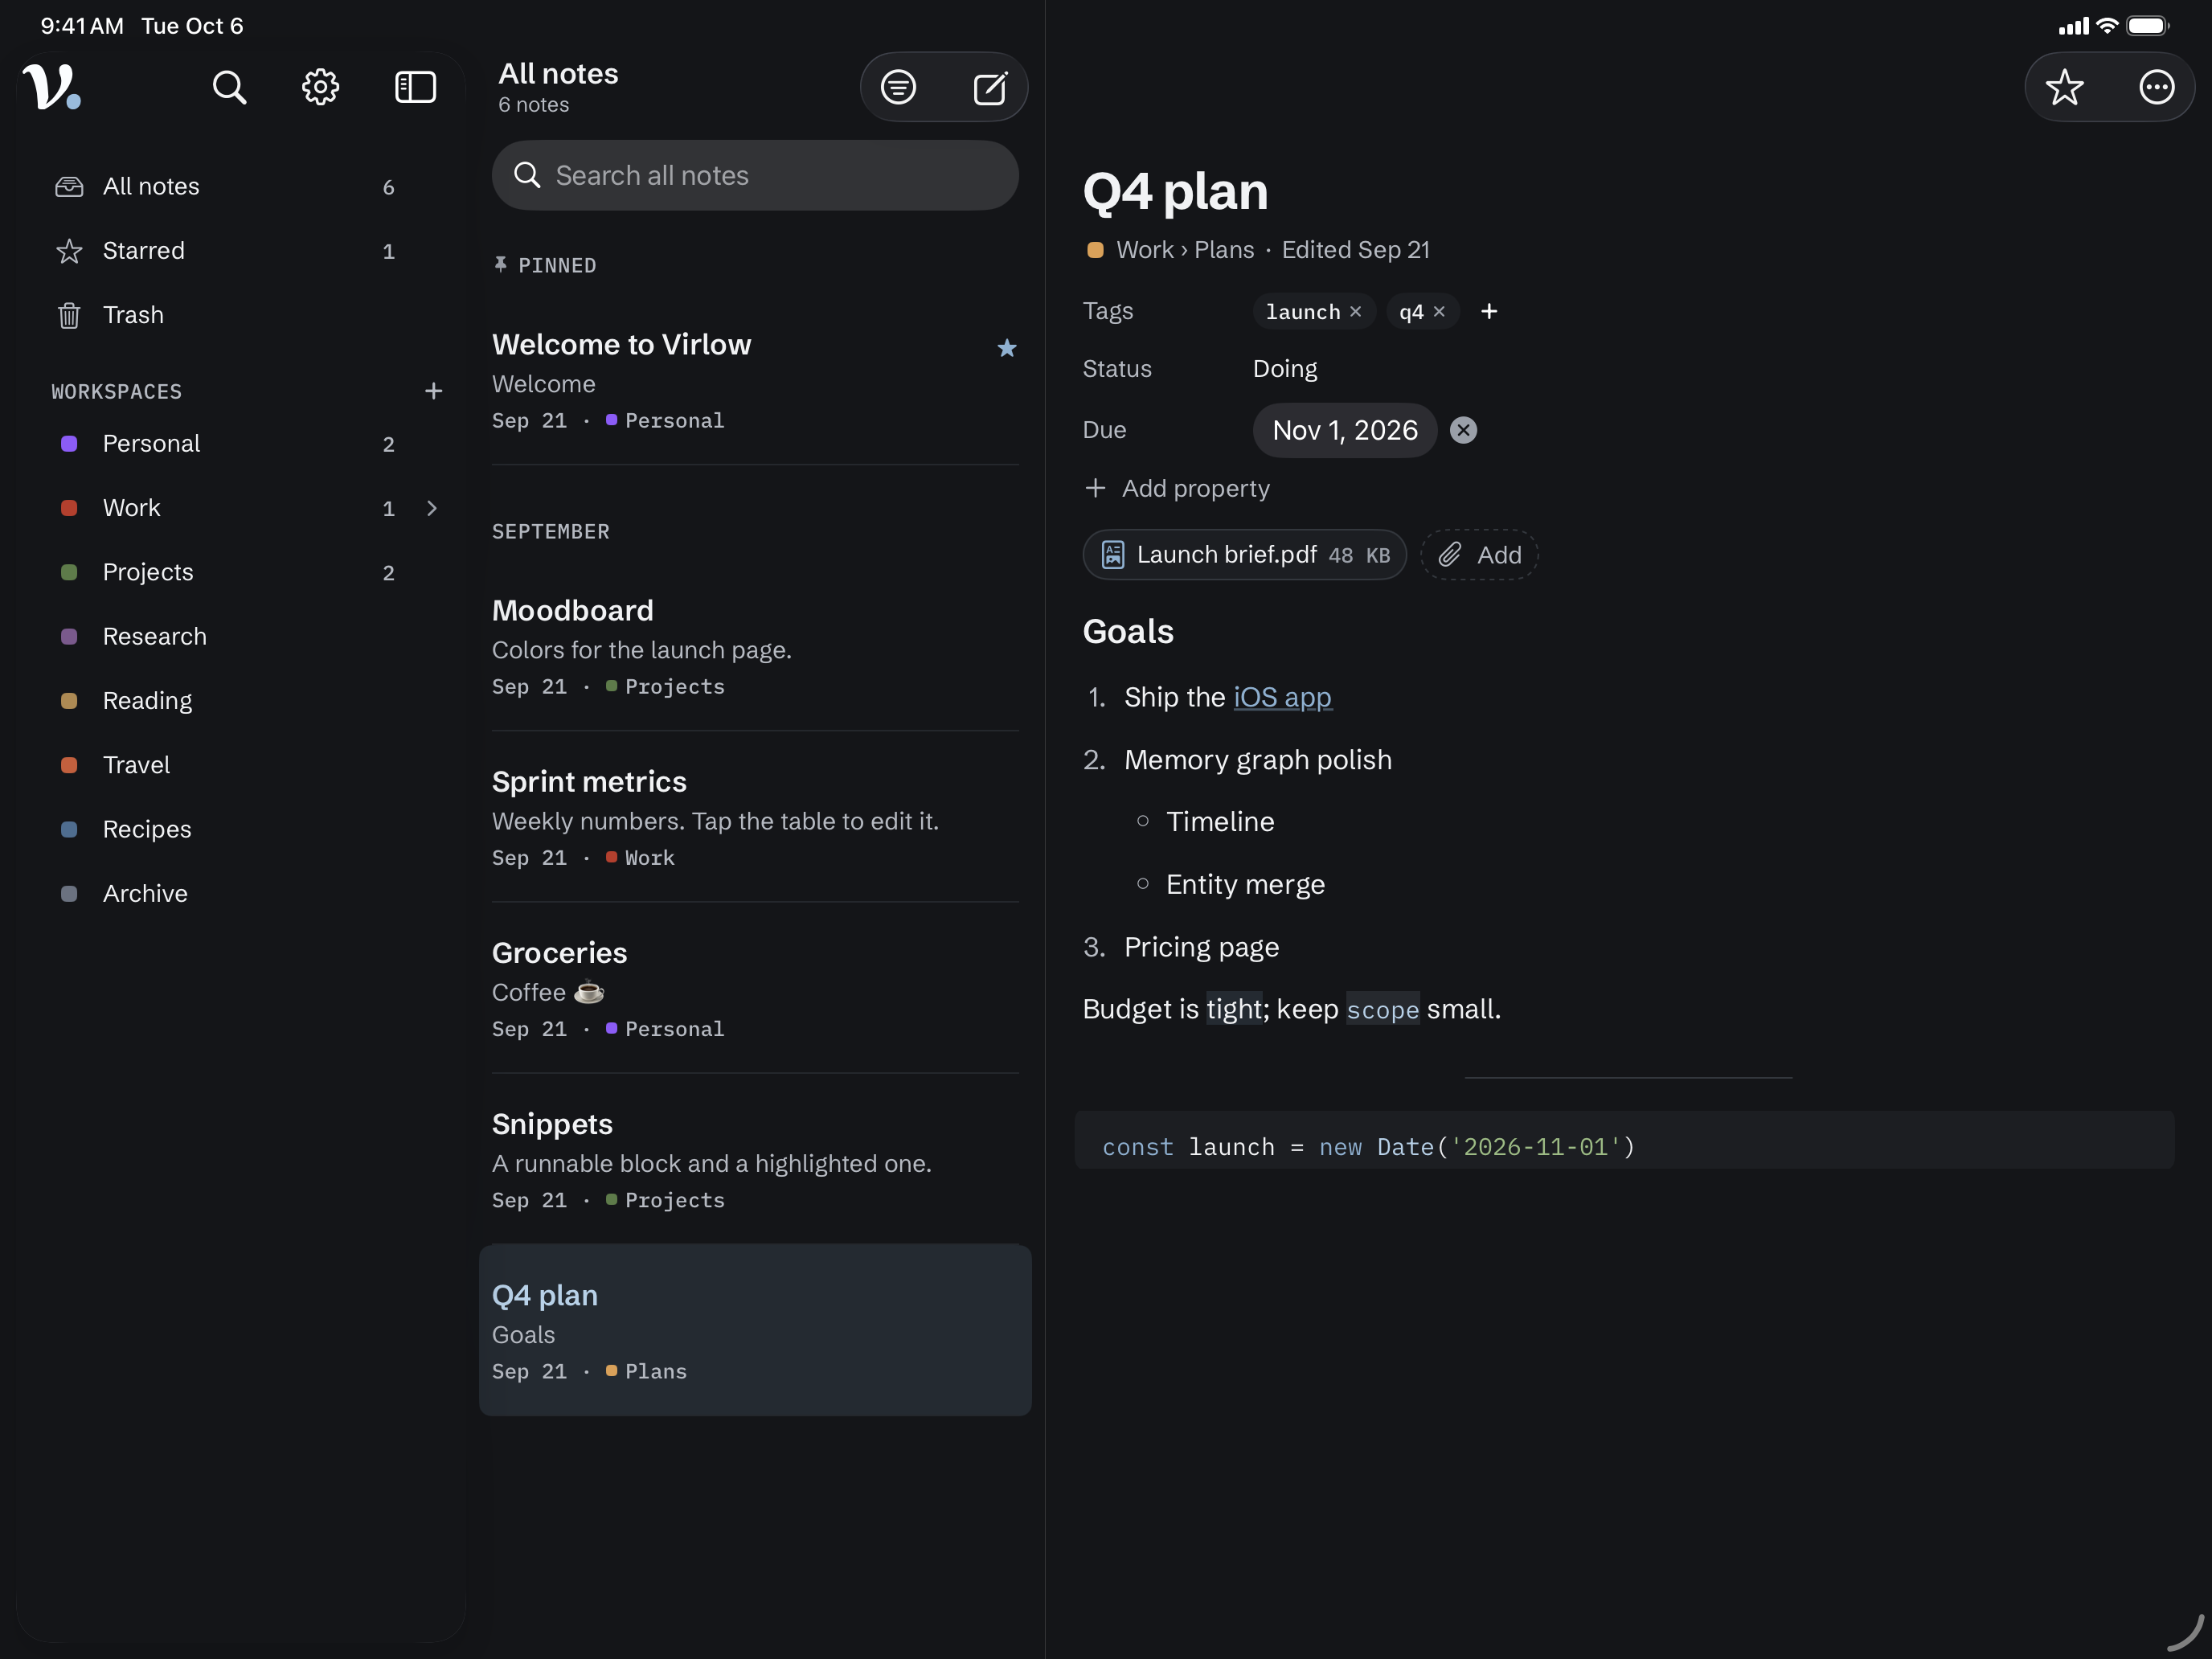2212x1659 pixels.
Task: Add a new workspace with plus icon
Action: (x=433, y=391)
